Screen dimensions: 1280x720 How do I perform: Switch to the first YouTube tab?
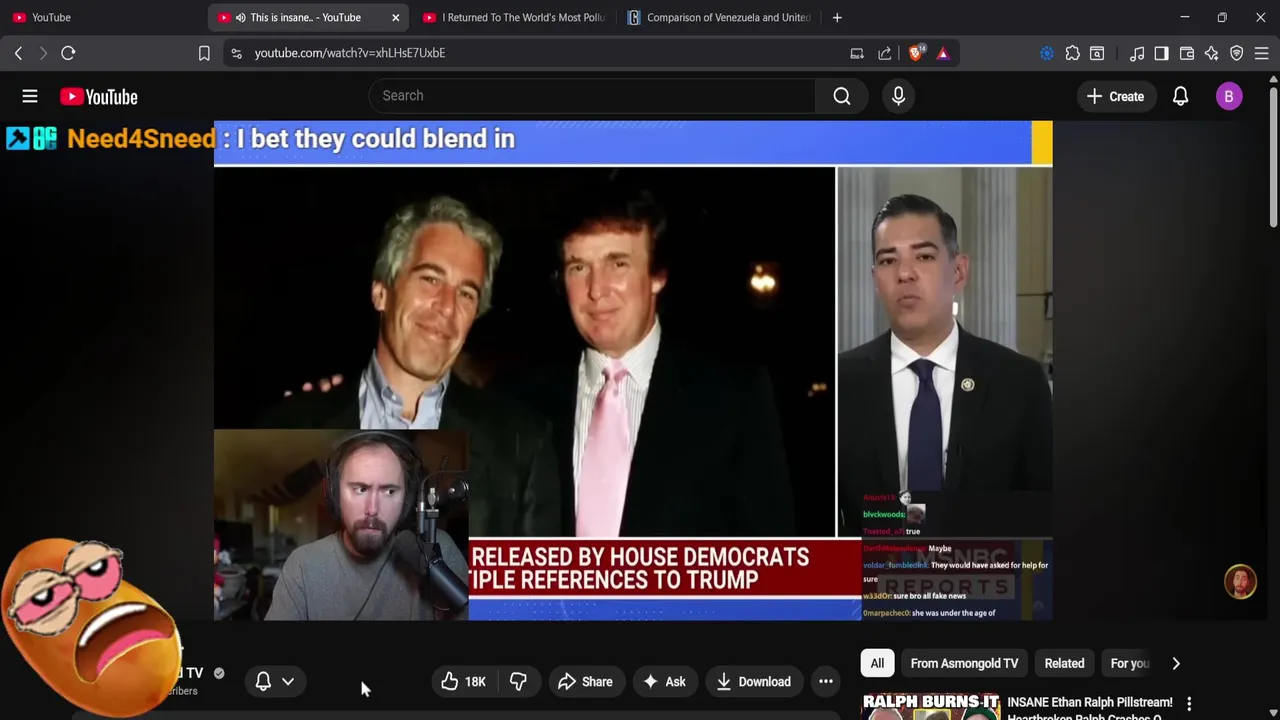[100, 17]
